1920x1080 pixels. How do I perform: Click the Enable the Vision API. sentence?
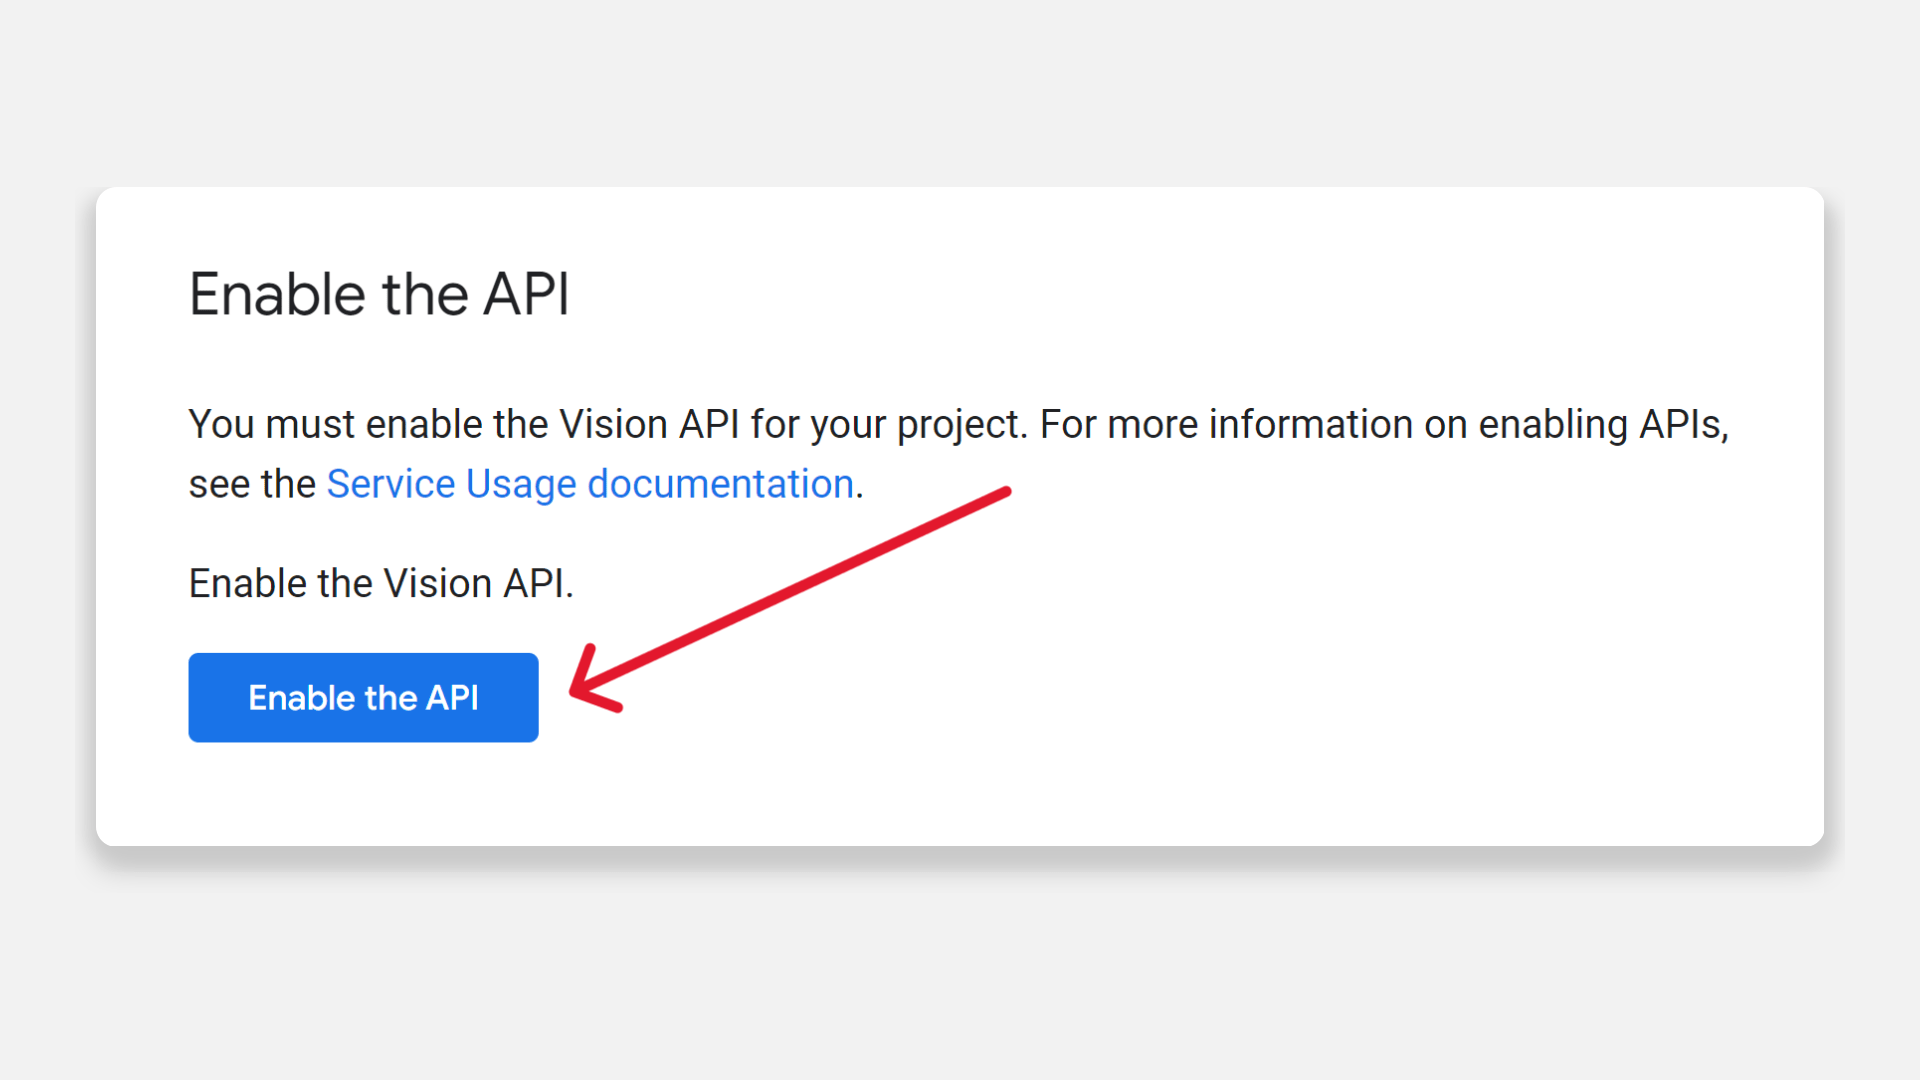381,583
